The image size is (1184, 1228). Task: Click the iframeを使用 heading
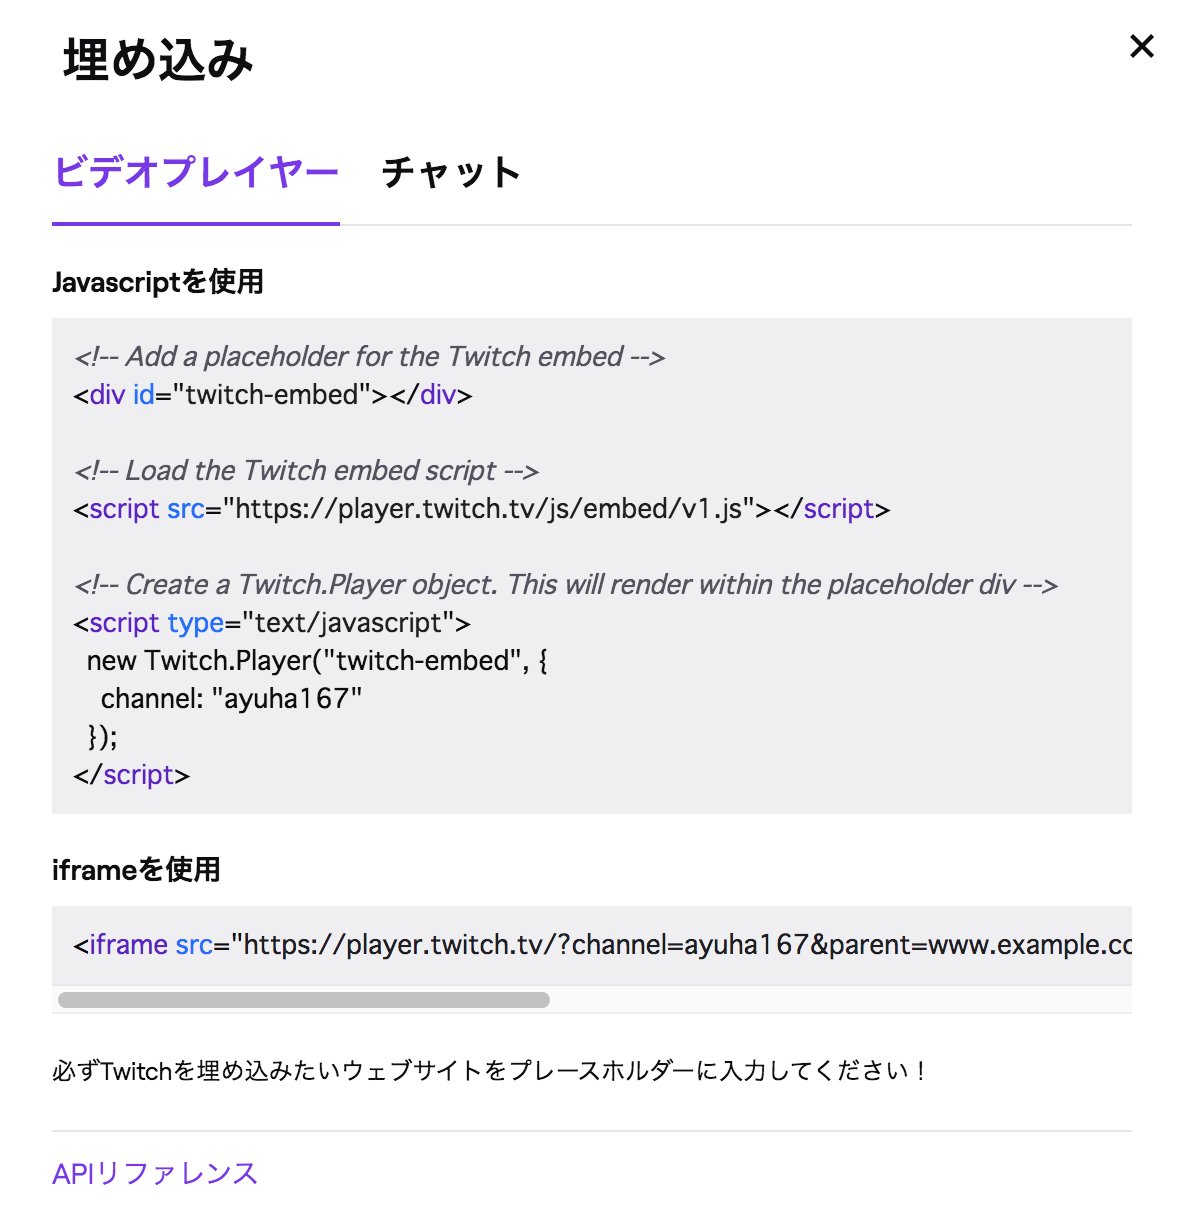pos(136,870)
